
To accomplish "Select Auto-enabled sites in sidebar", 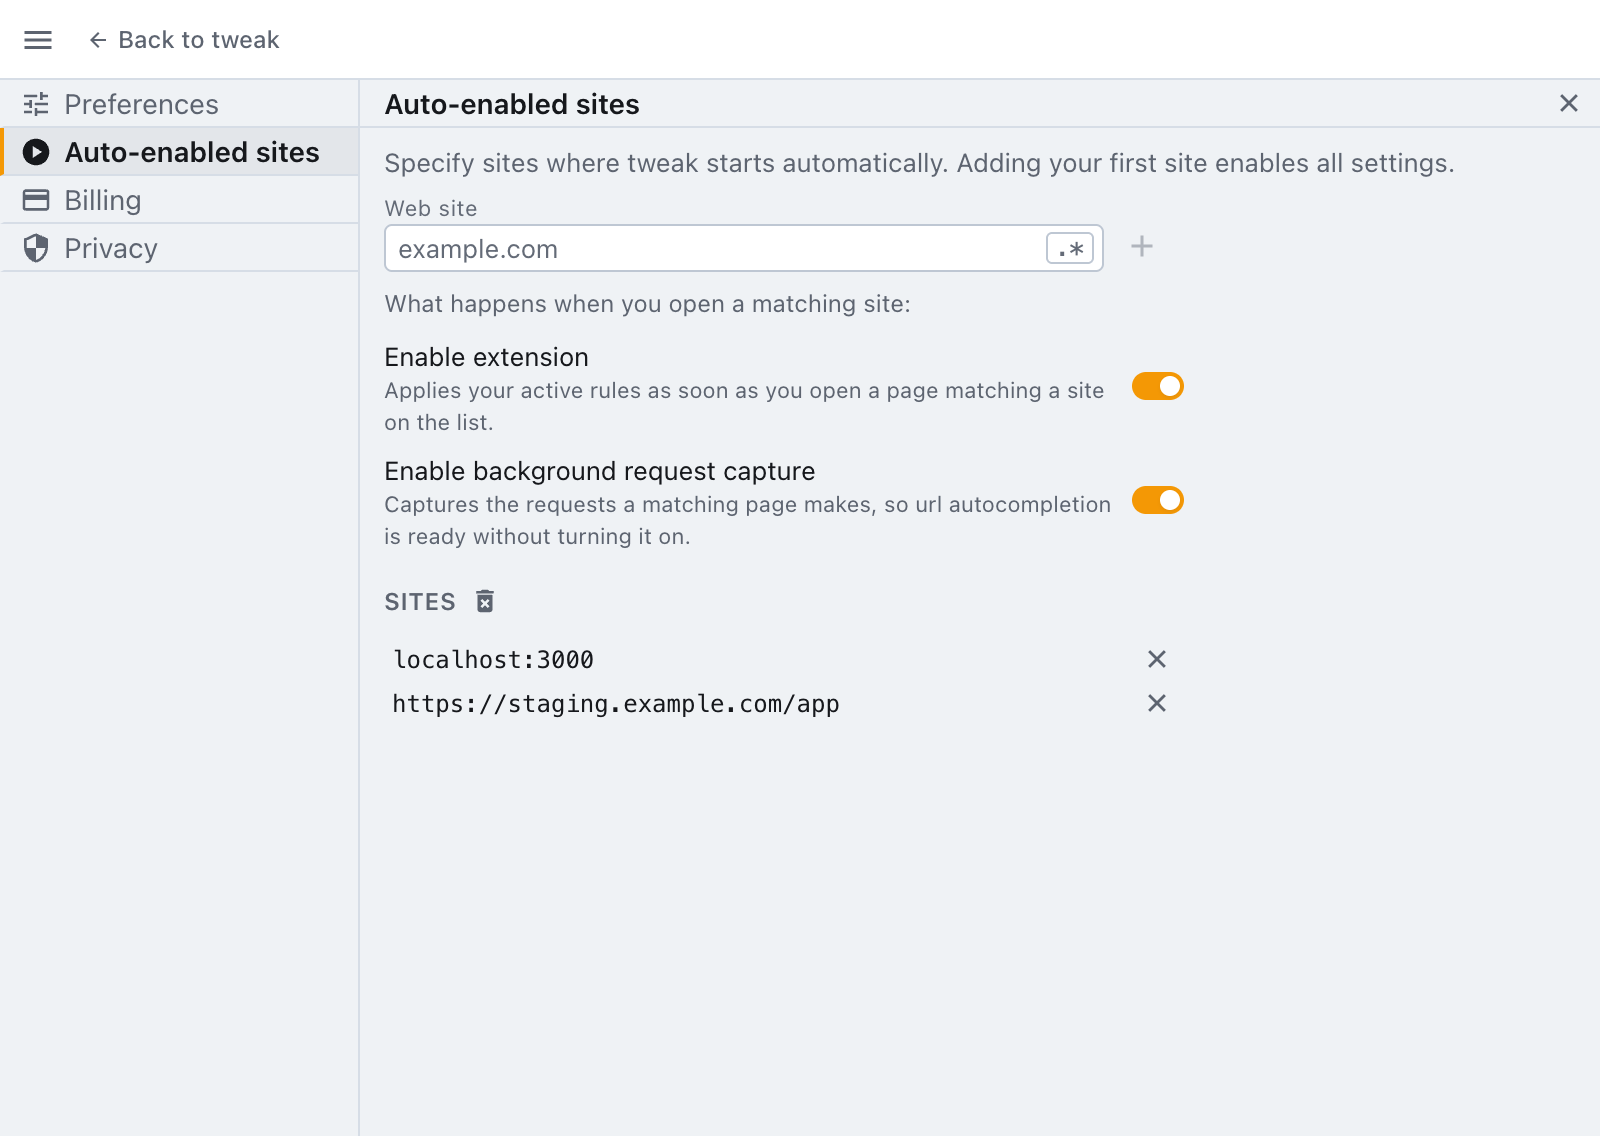I will 180,152.
